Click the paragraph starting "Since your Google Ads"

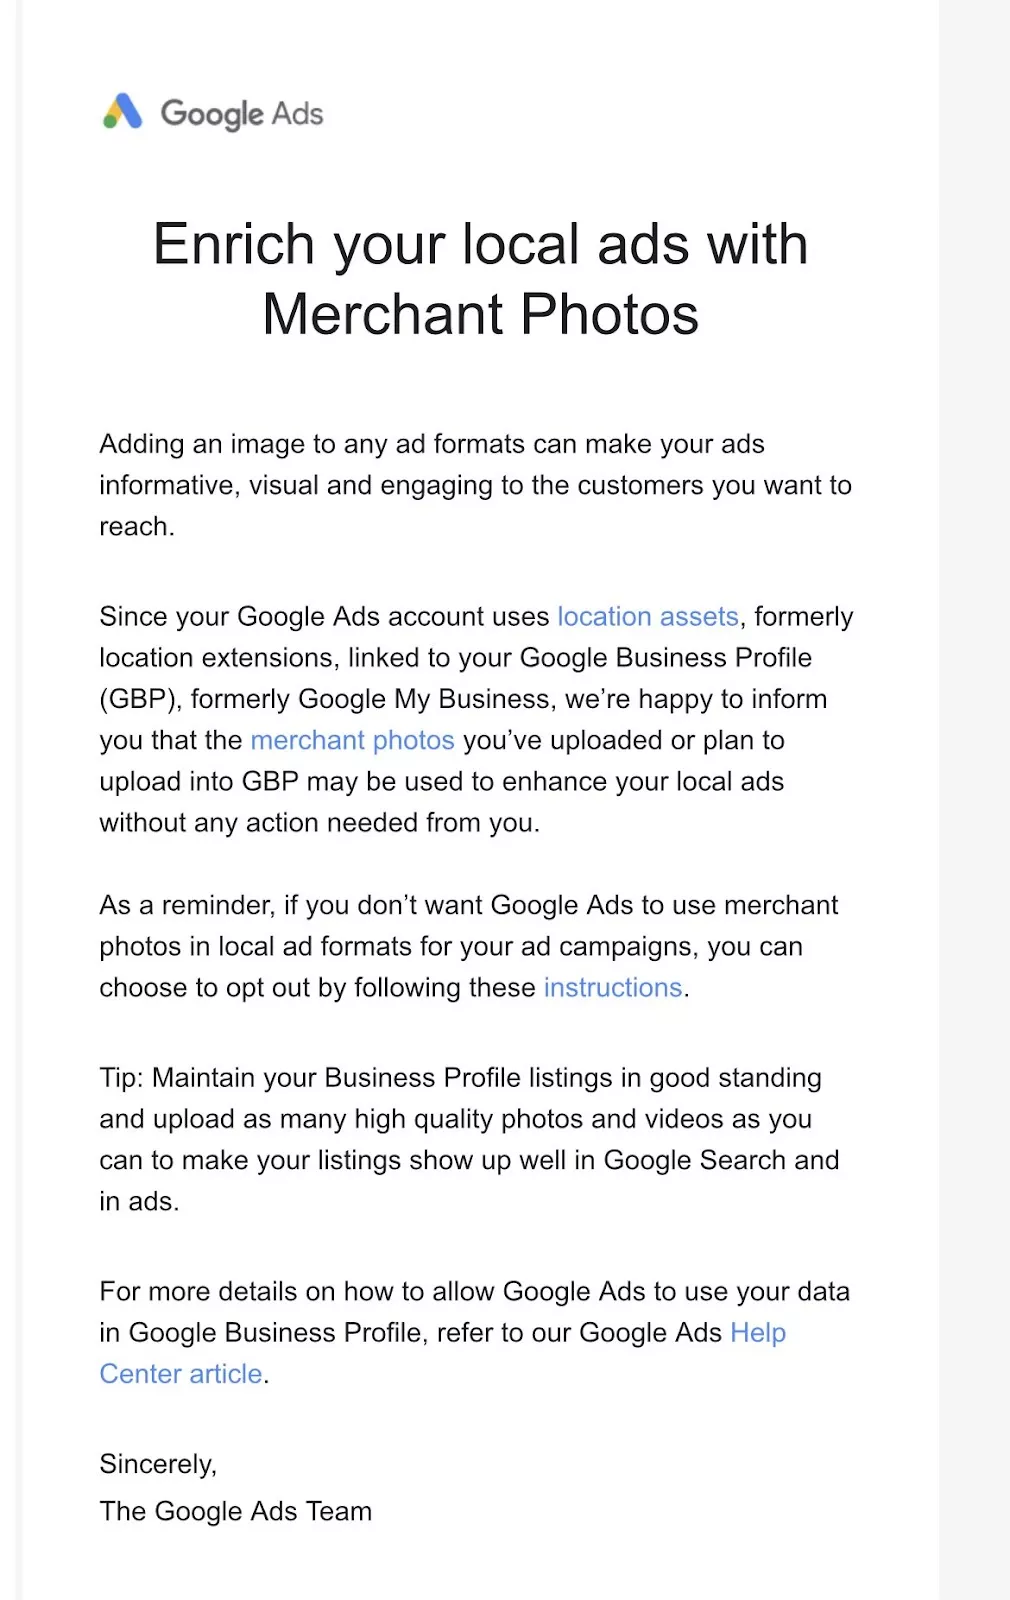click(x=476, y=719)
